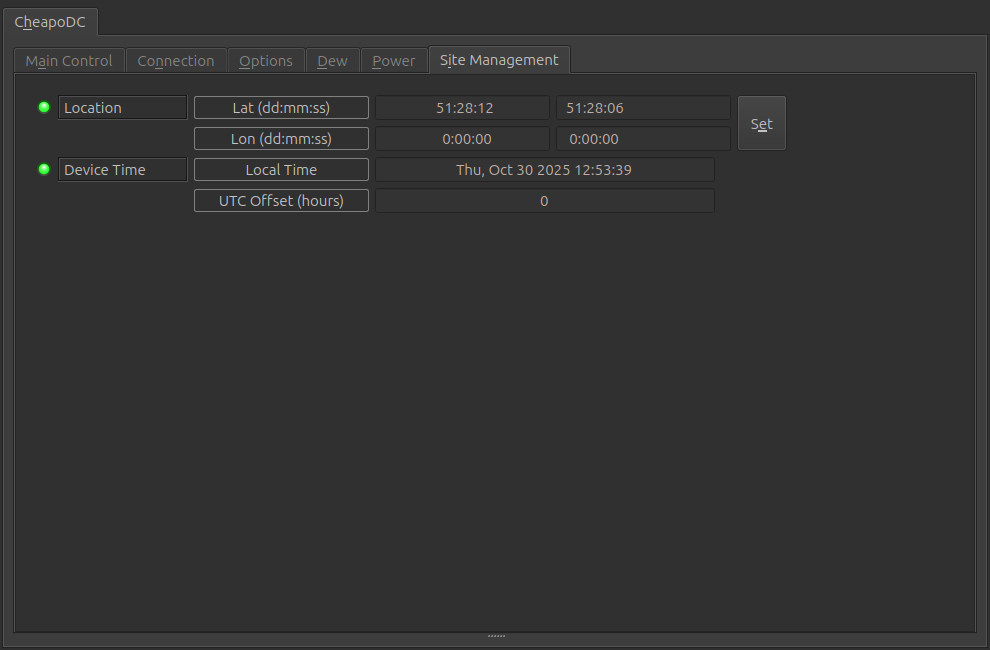The width and height of the screenshot is (990, 650).
Task: Select the Site Management tab
Action: [499, 60]
